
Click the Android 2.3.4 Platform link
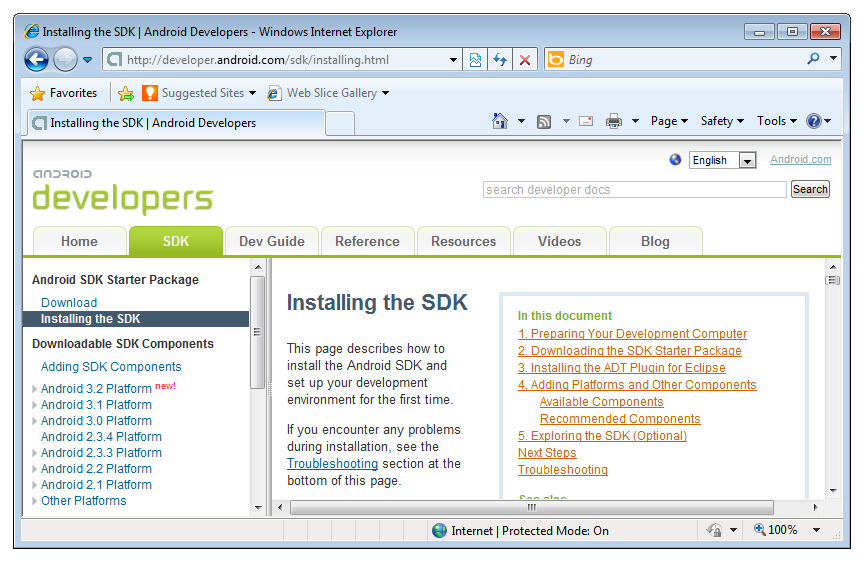[101, 437]
